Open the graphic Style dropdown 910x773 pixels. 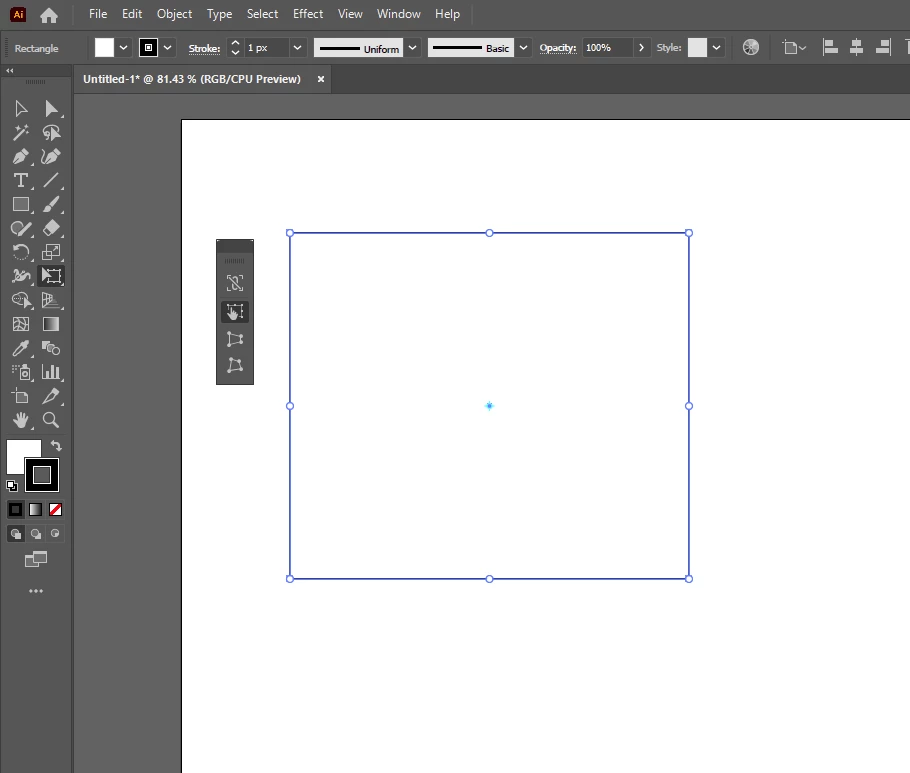[716, 48]
